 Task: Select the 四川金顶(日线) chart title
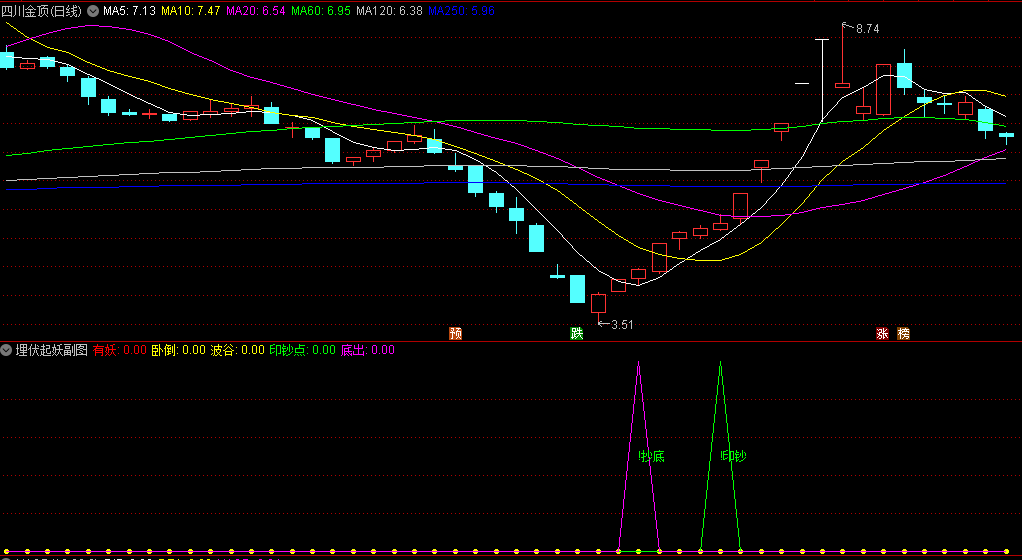pos(42,11)
